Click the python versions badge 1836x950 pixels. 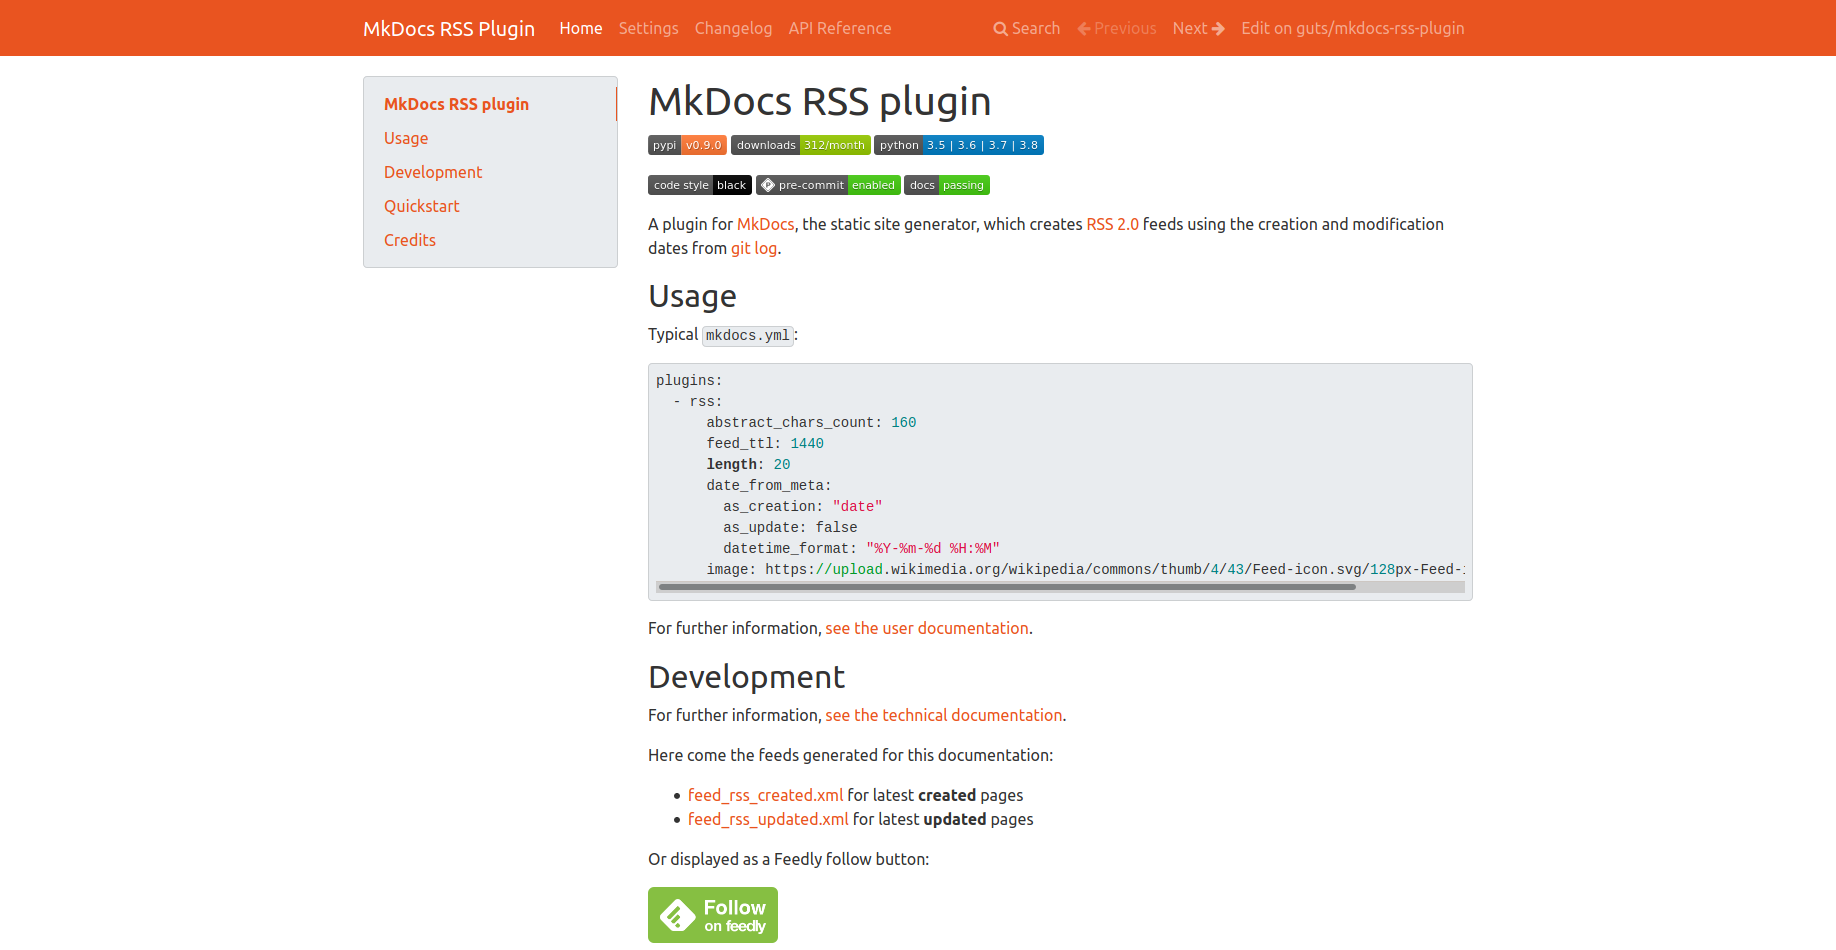coord(958,145)
